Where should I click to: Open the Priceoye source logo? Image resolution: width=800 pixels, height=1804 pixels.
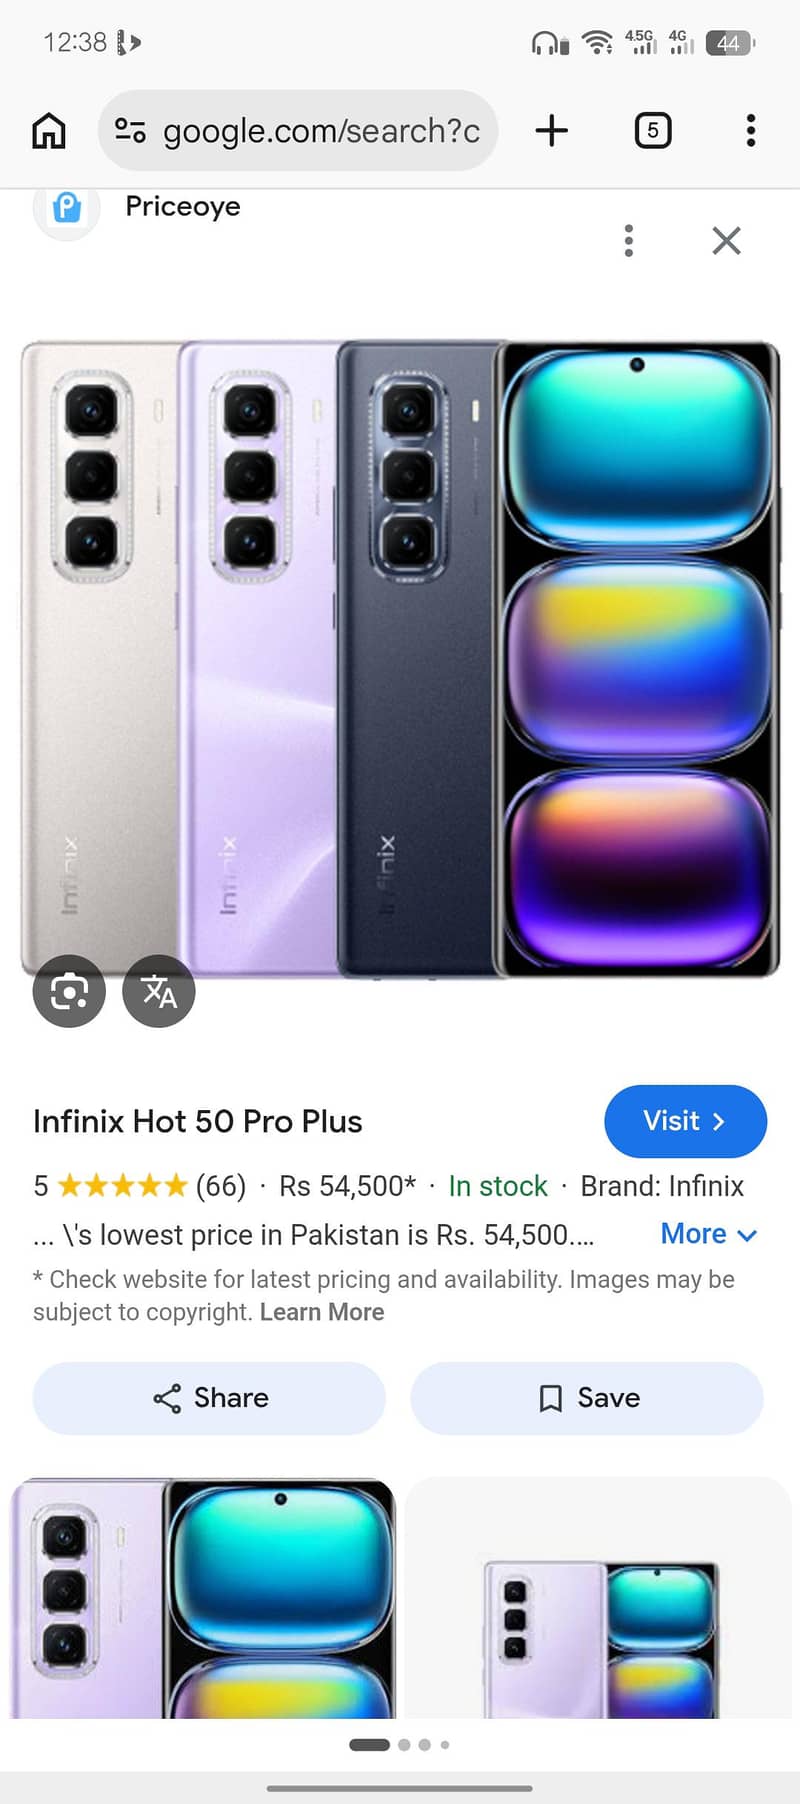[67, 208]
